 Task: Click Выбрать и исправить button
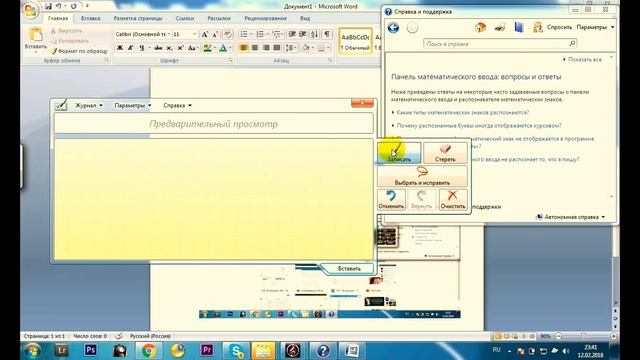click(422, 176)
